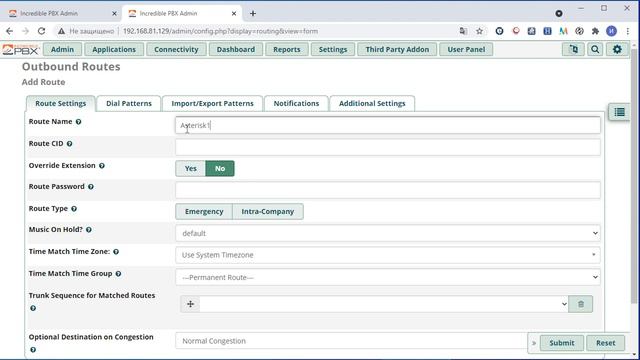640x360 pixels.
Task: Collapse the Submit/Reset action bar arrow
Action: click(534, 343)
